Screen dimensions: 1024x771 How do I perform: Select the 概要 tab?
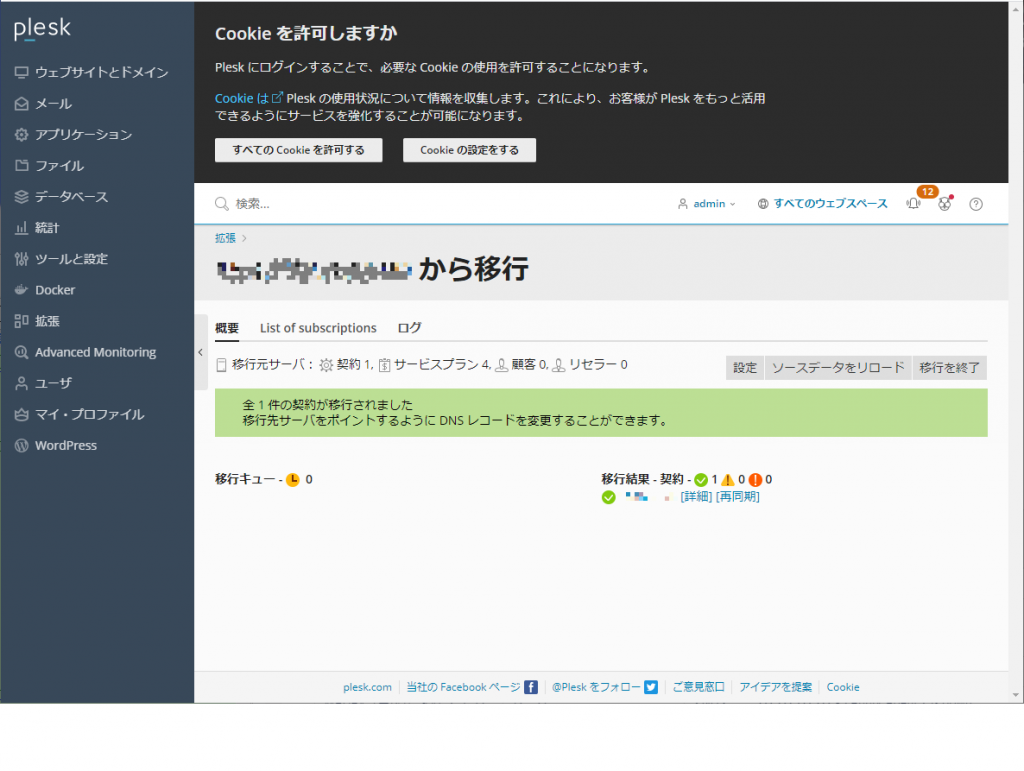coord(227,328)
